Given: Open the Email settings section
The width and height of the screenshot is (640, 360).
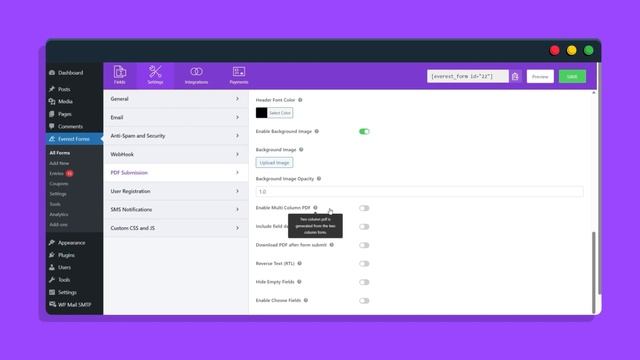Looking at the screenshot, I should (x=176, y=118).
